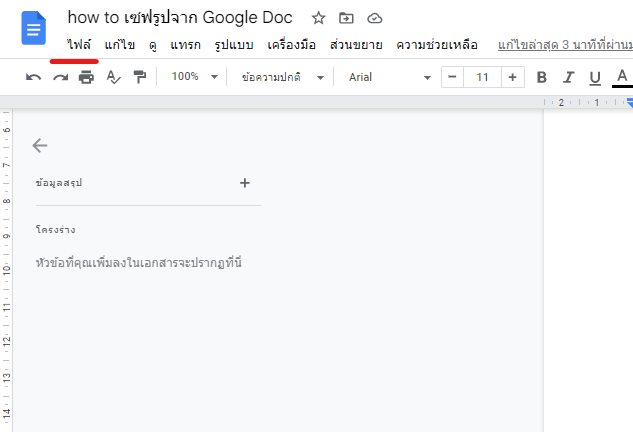Toggle Underline formatting
This screenshot has width=633, height=432.
coord(595,77)
